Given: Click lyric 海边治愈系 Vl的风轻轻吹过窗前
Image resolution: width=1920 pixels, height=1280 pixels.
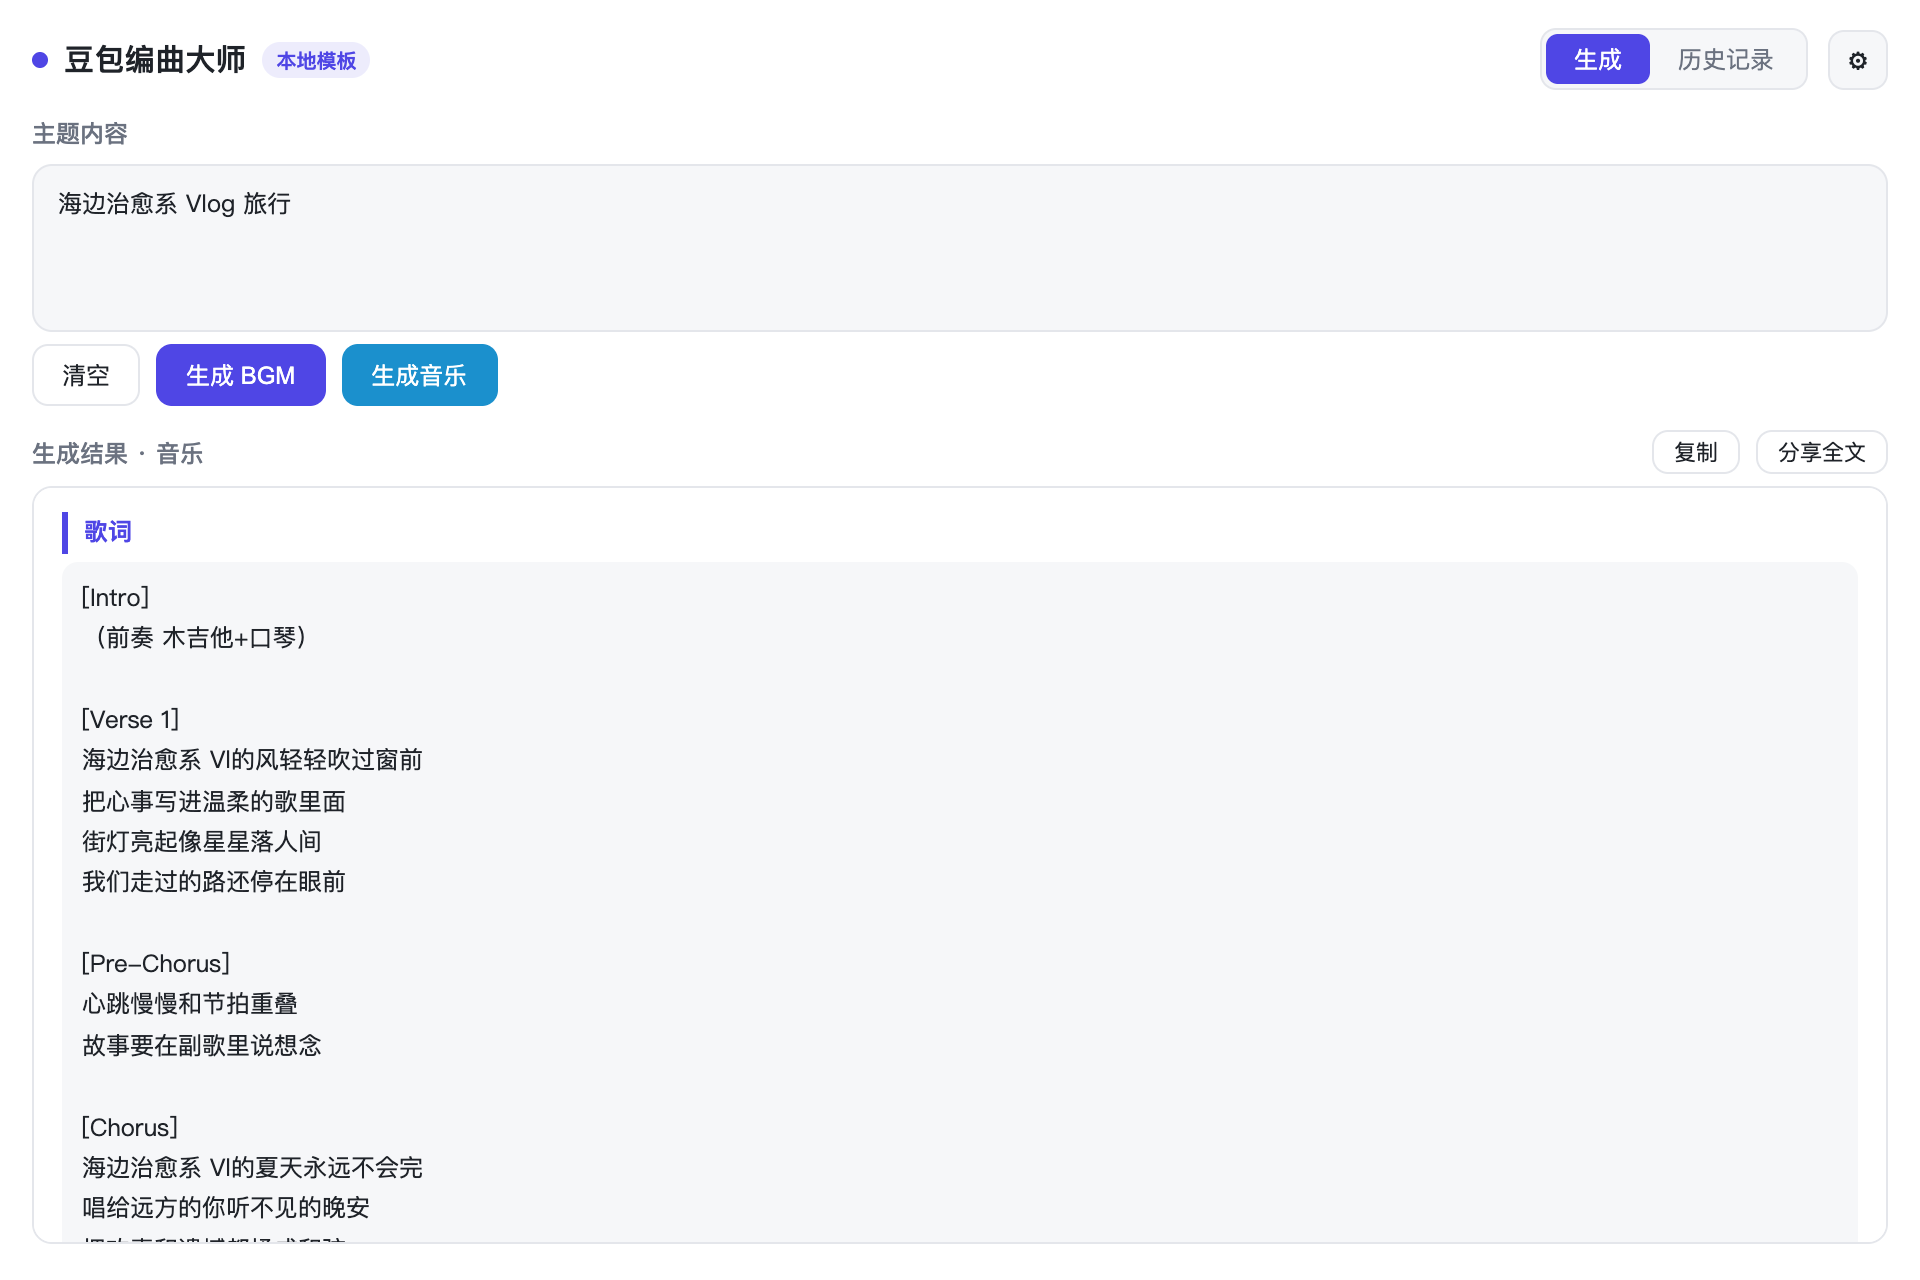Looking at the screenshot, I should (x=252, y=760).
